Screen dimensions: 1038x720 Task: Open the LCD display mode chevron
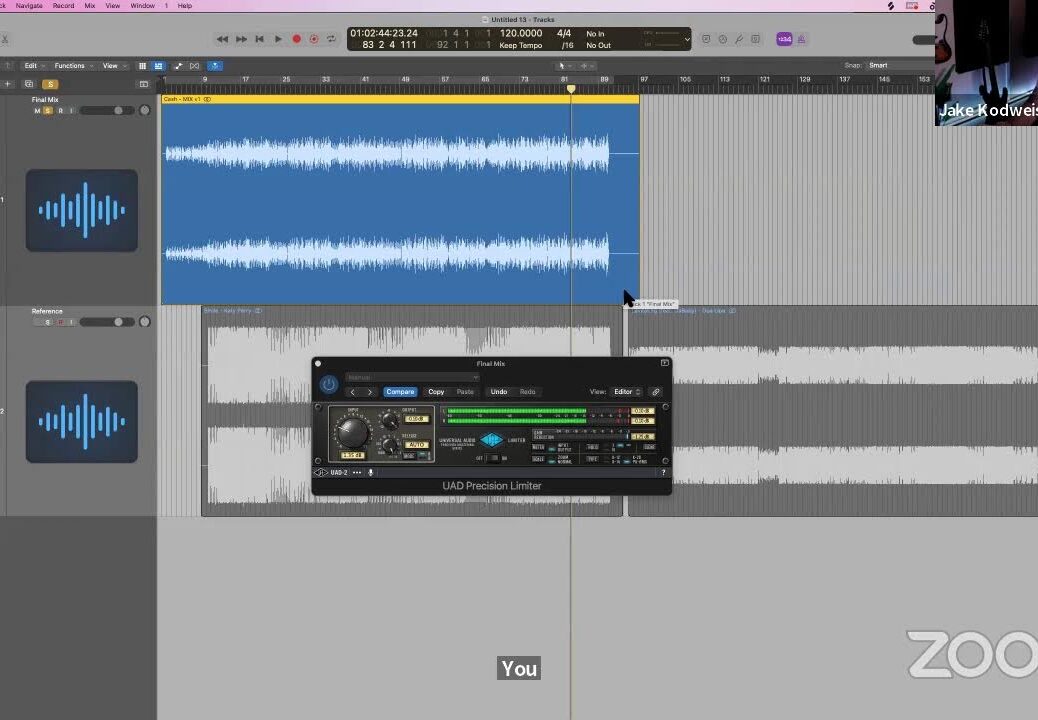[x=687, y=39]
